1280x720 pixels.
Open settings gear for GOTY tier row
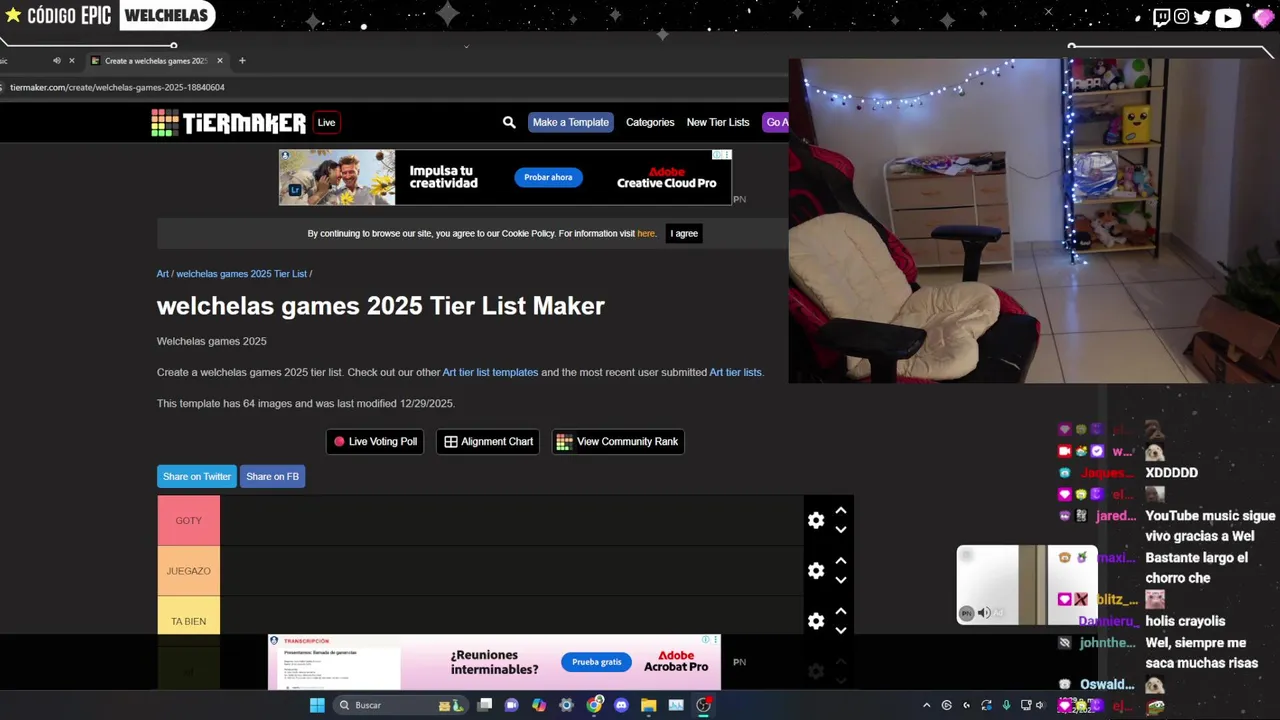point(816,520)
